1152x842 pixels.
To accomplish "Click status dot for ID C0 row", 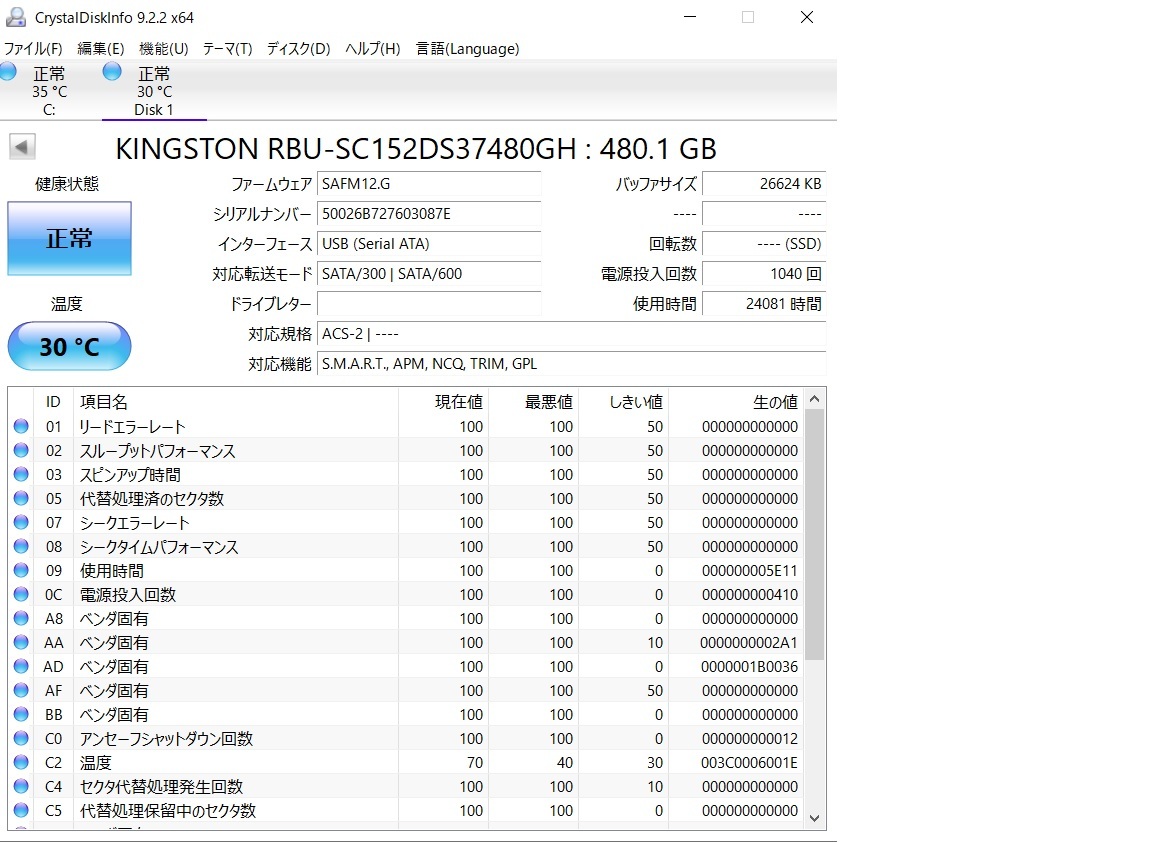I will tap(21, 738).
